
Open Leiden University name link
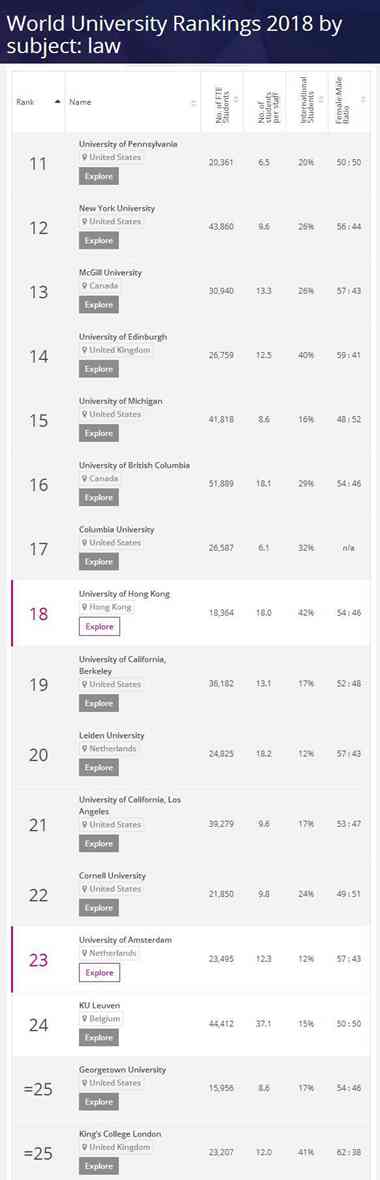coord(111,735)
